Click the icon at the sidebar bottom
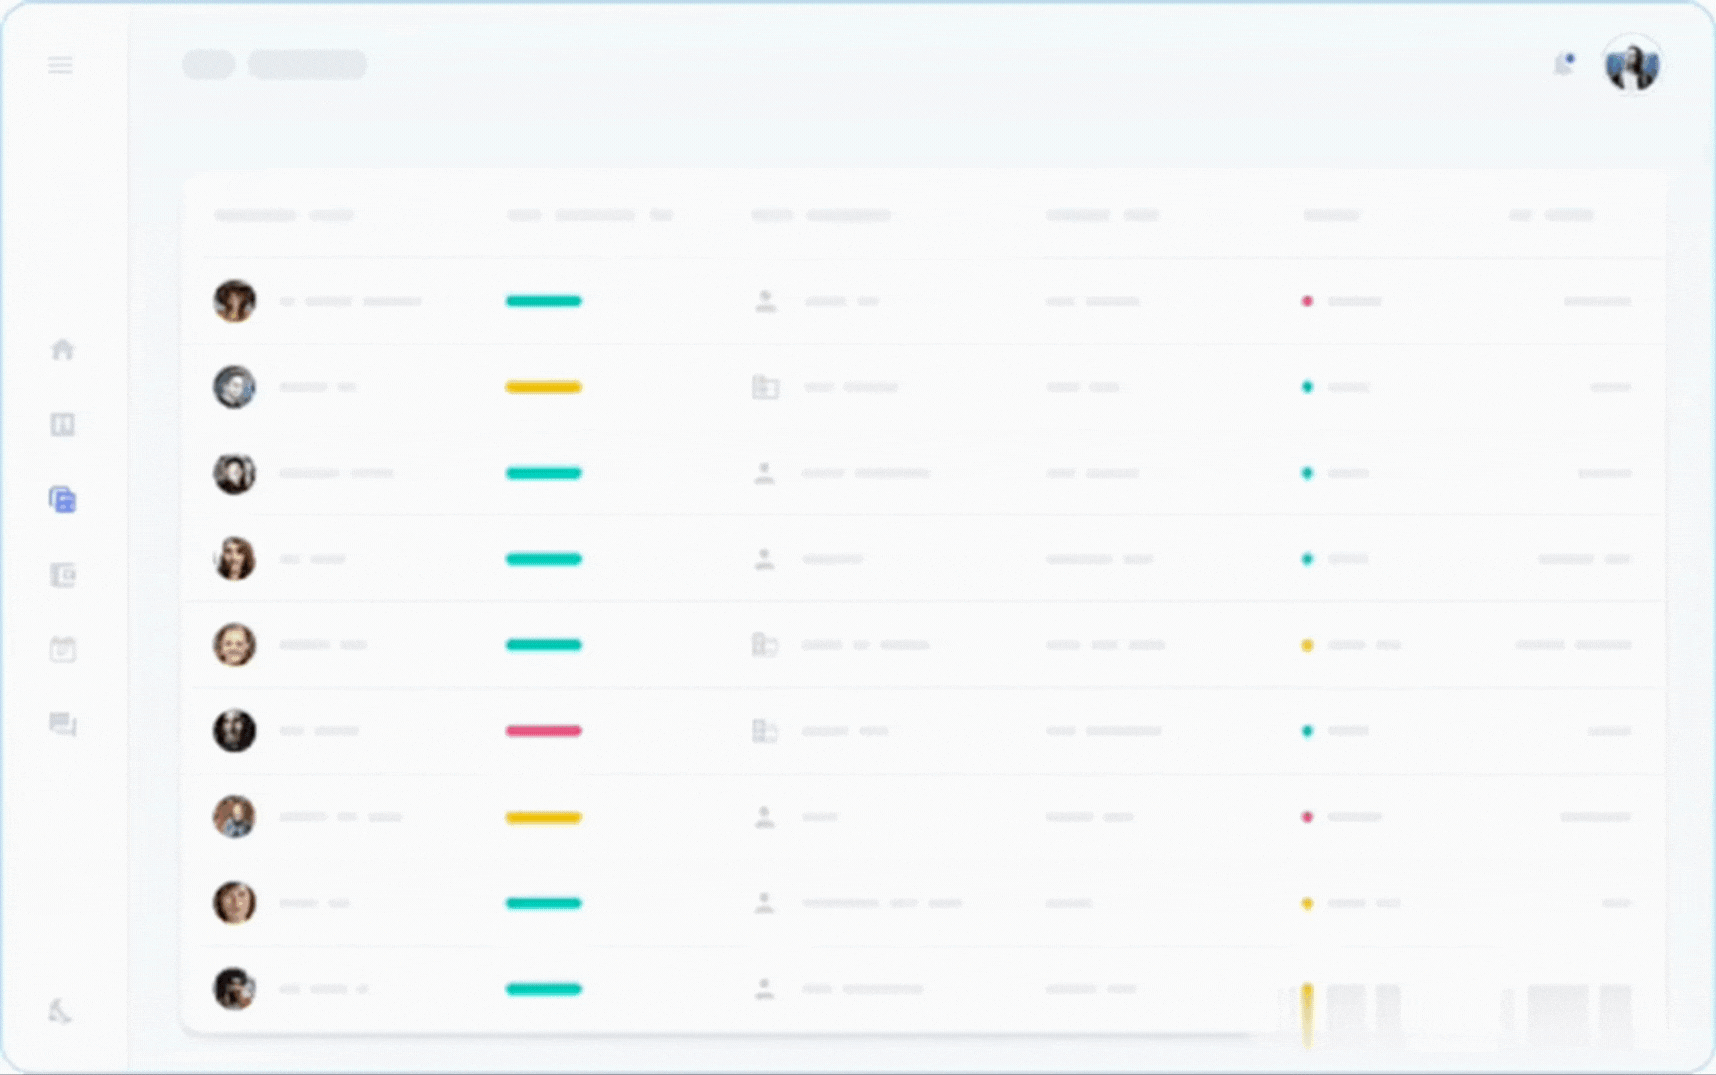This screenshot has width=1716, height=1075. click(x=60, y=1011)
